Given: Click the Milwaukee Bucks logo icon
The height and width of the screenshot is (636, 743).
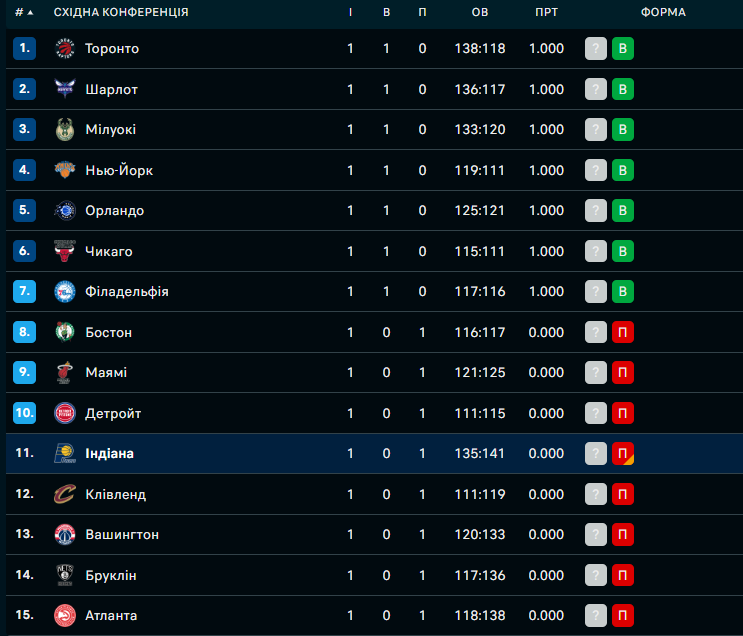Looking at the screenshot, I should coord(65,129).
